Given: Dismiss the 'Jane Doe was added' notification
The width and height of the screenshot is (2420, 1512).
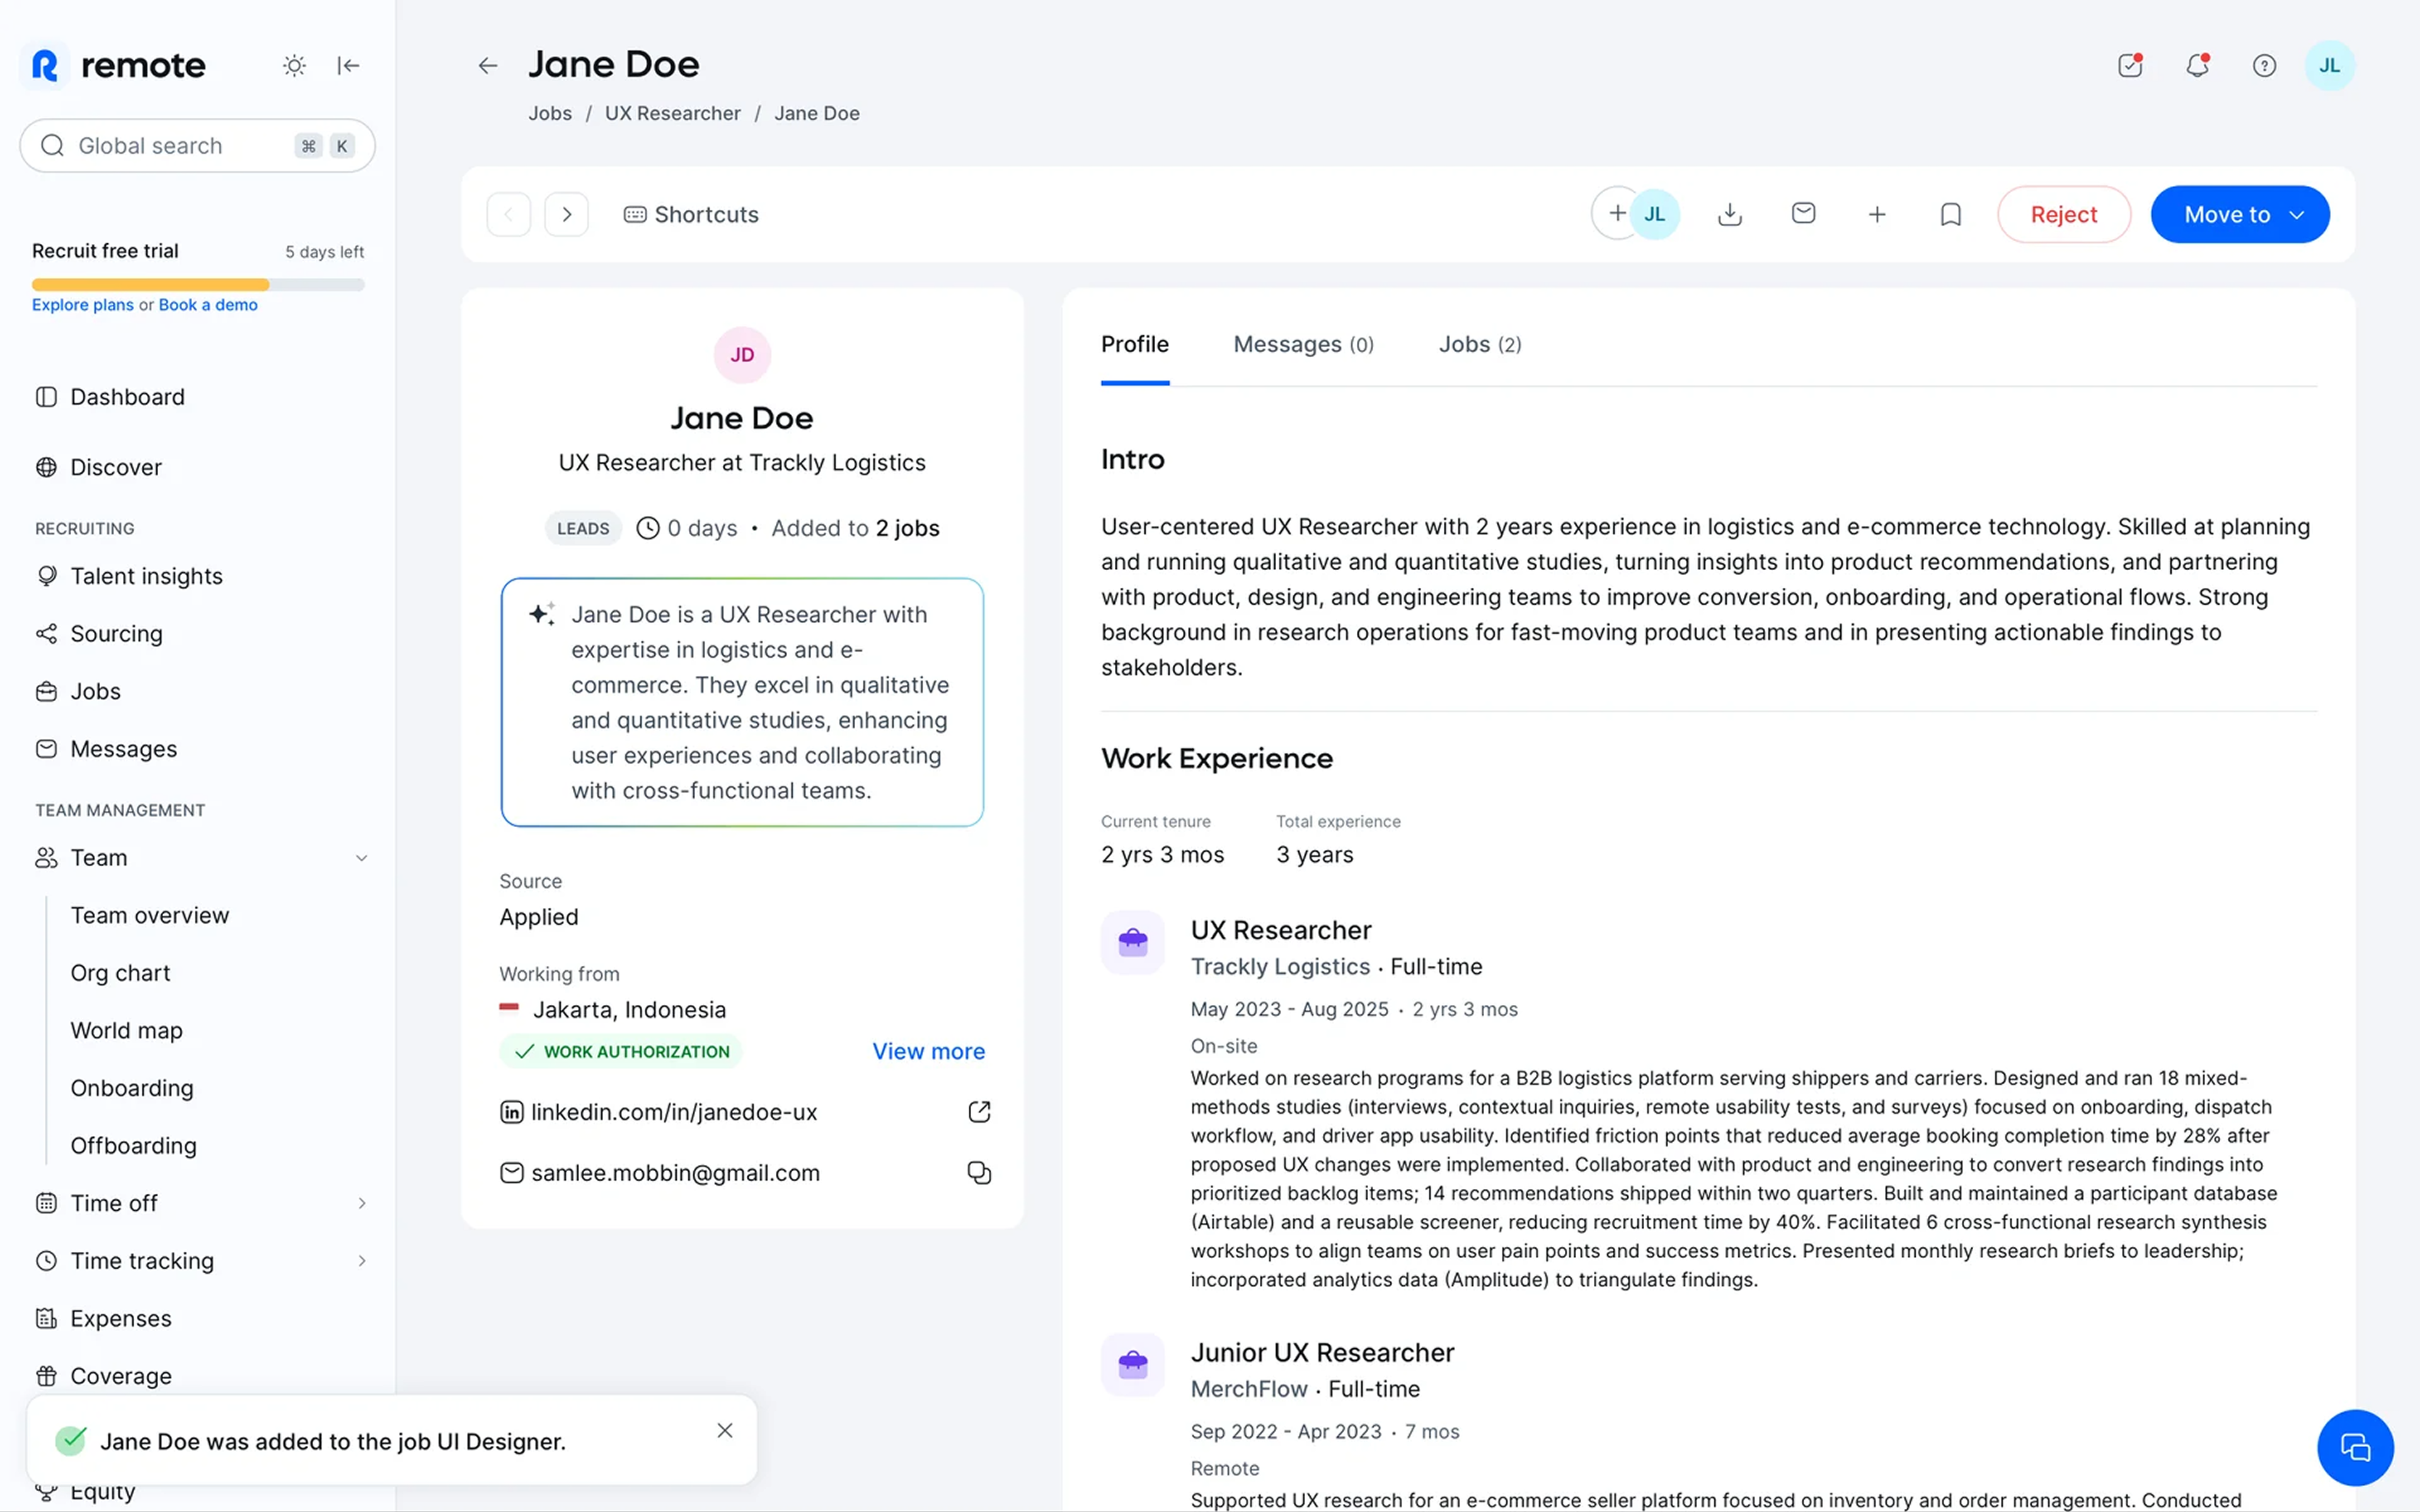Looking at the screenshot, I should [x=724, y=1430].
